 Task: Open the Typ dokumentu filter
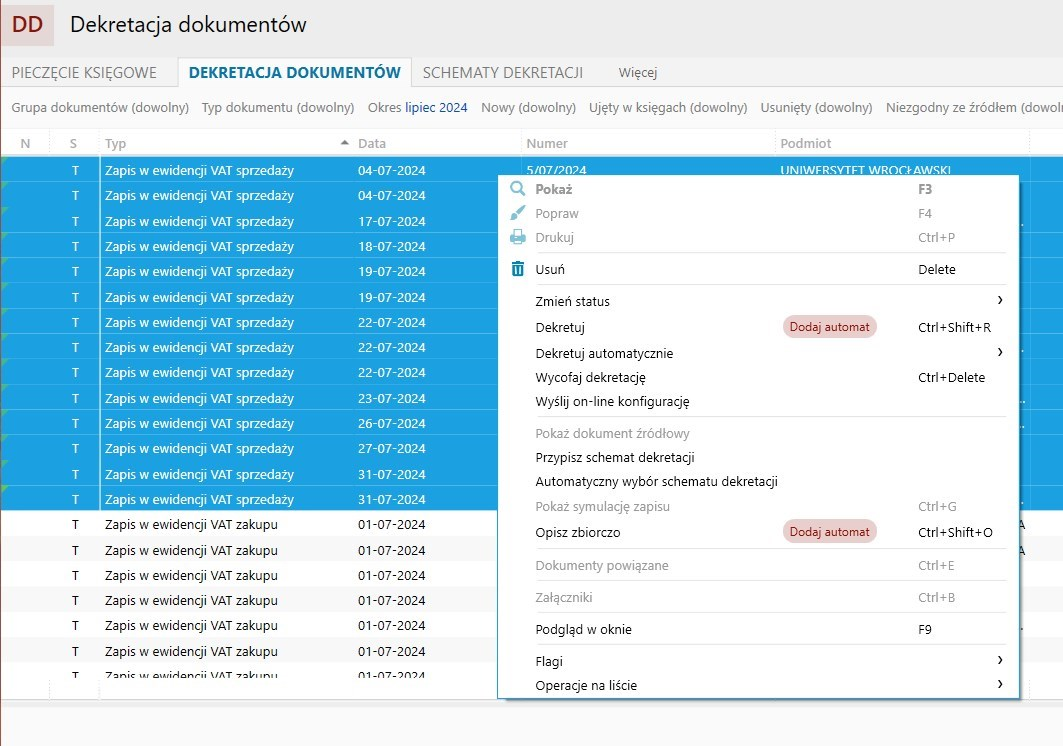click(277, 108)
